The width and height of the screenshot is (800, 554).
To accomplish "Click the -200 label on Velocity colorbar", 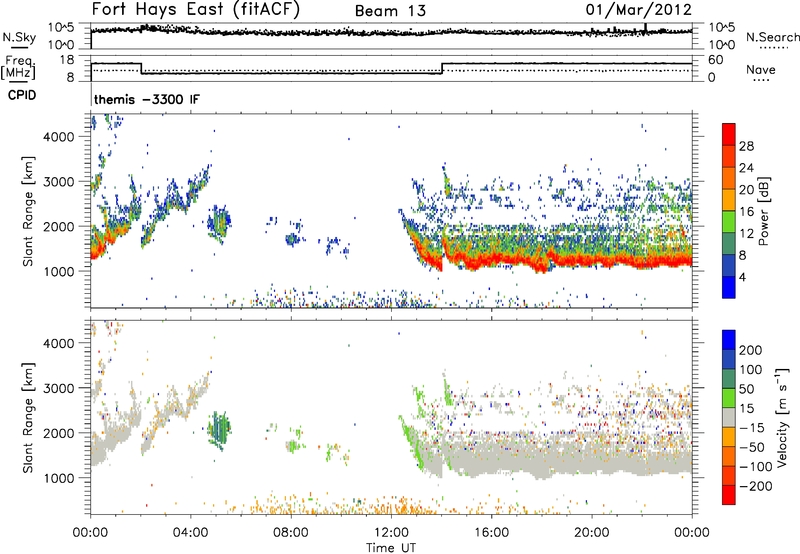I will click(x=756, y=486).
